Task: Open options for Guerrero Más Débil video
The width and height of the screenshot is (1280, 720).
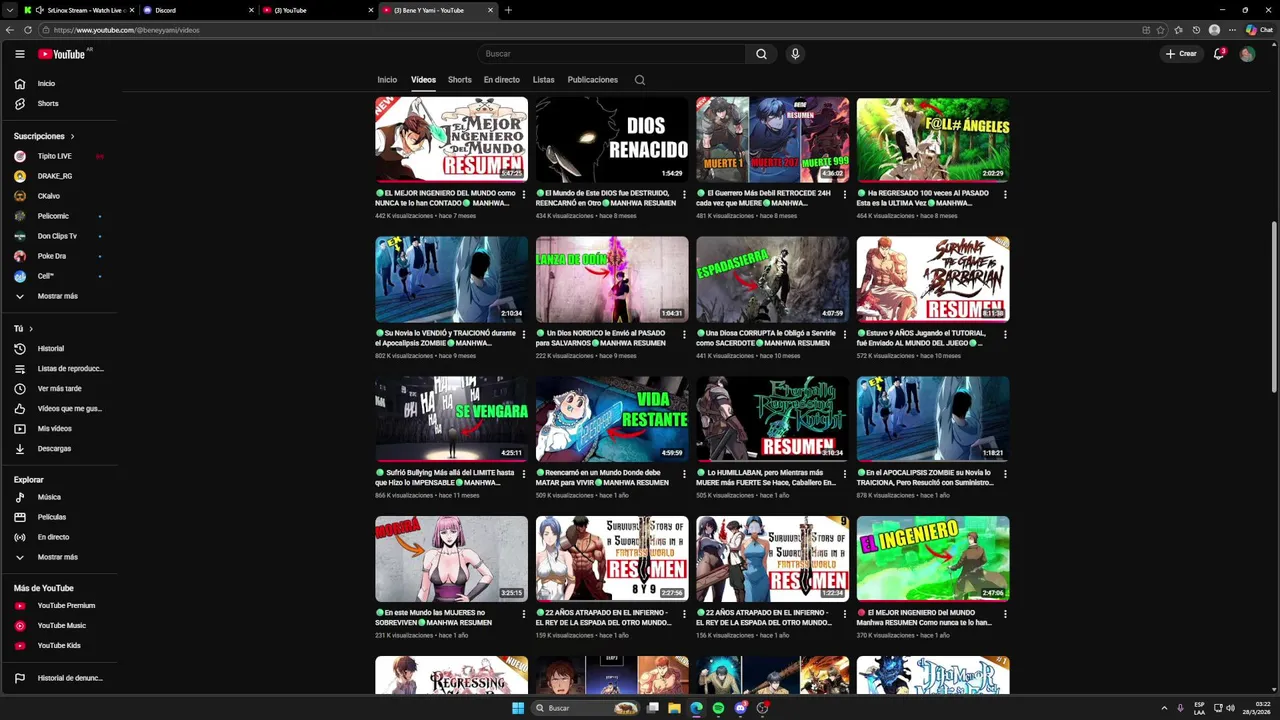Action: click(x=844, y=194)
